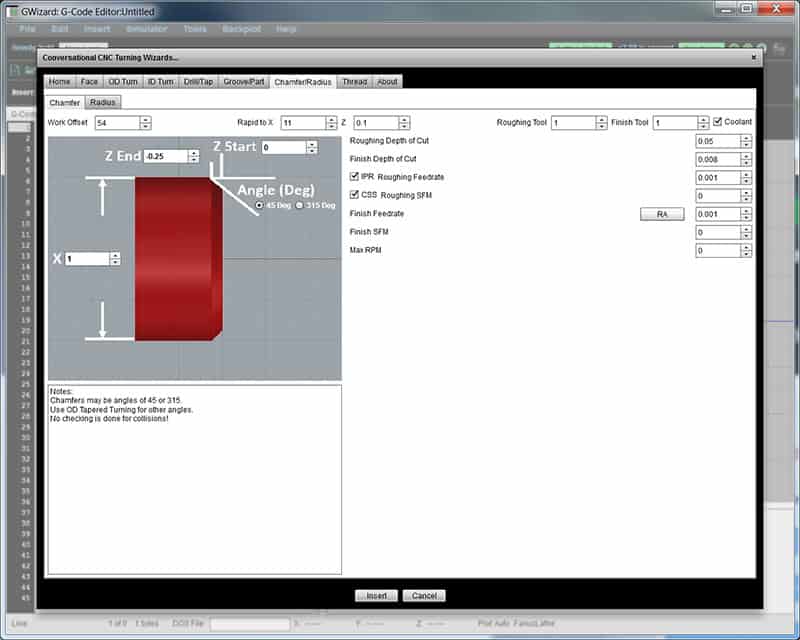Open the Thread wizard tab
The height and width of the screenshot is (640, 800).
pos(354,83)
